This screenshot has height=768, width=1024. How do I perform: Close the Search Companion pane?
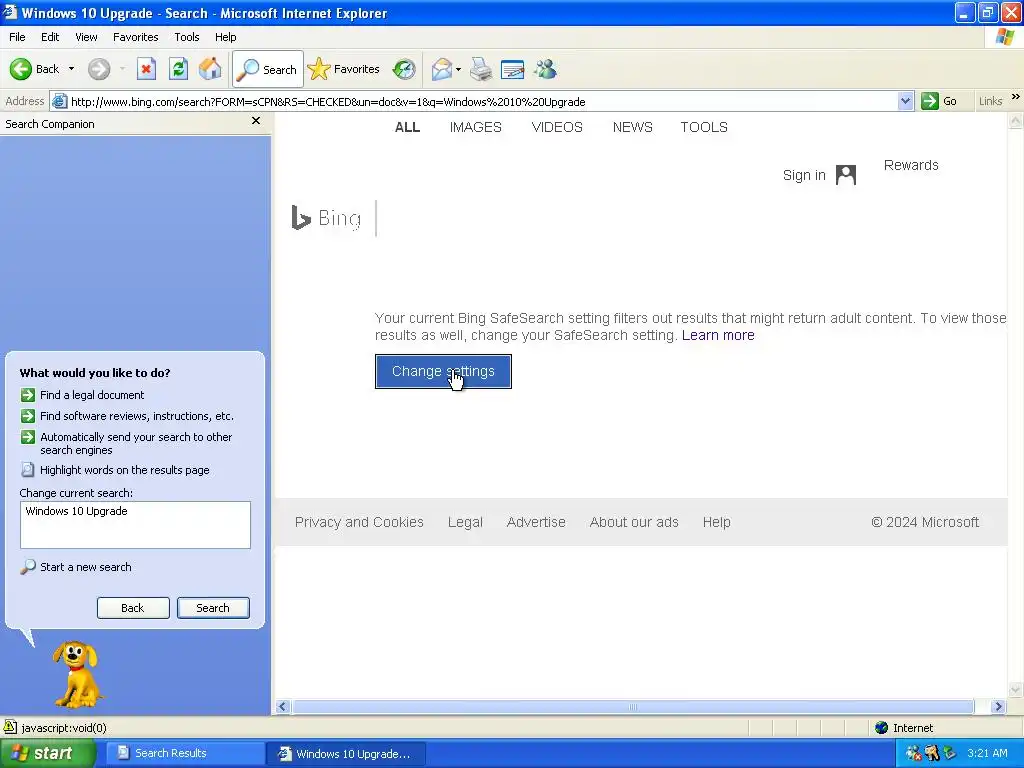click(x=256, y=121)
